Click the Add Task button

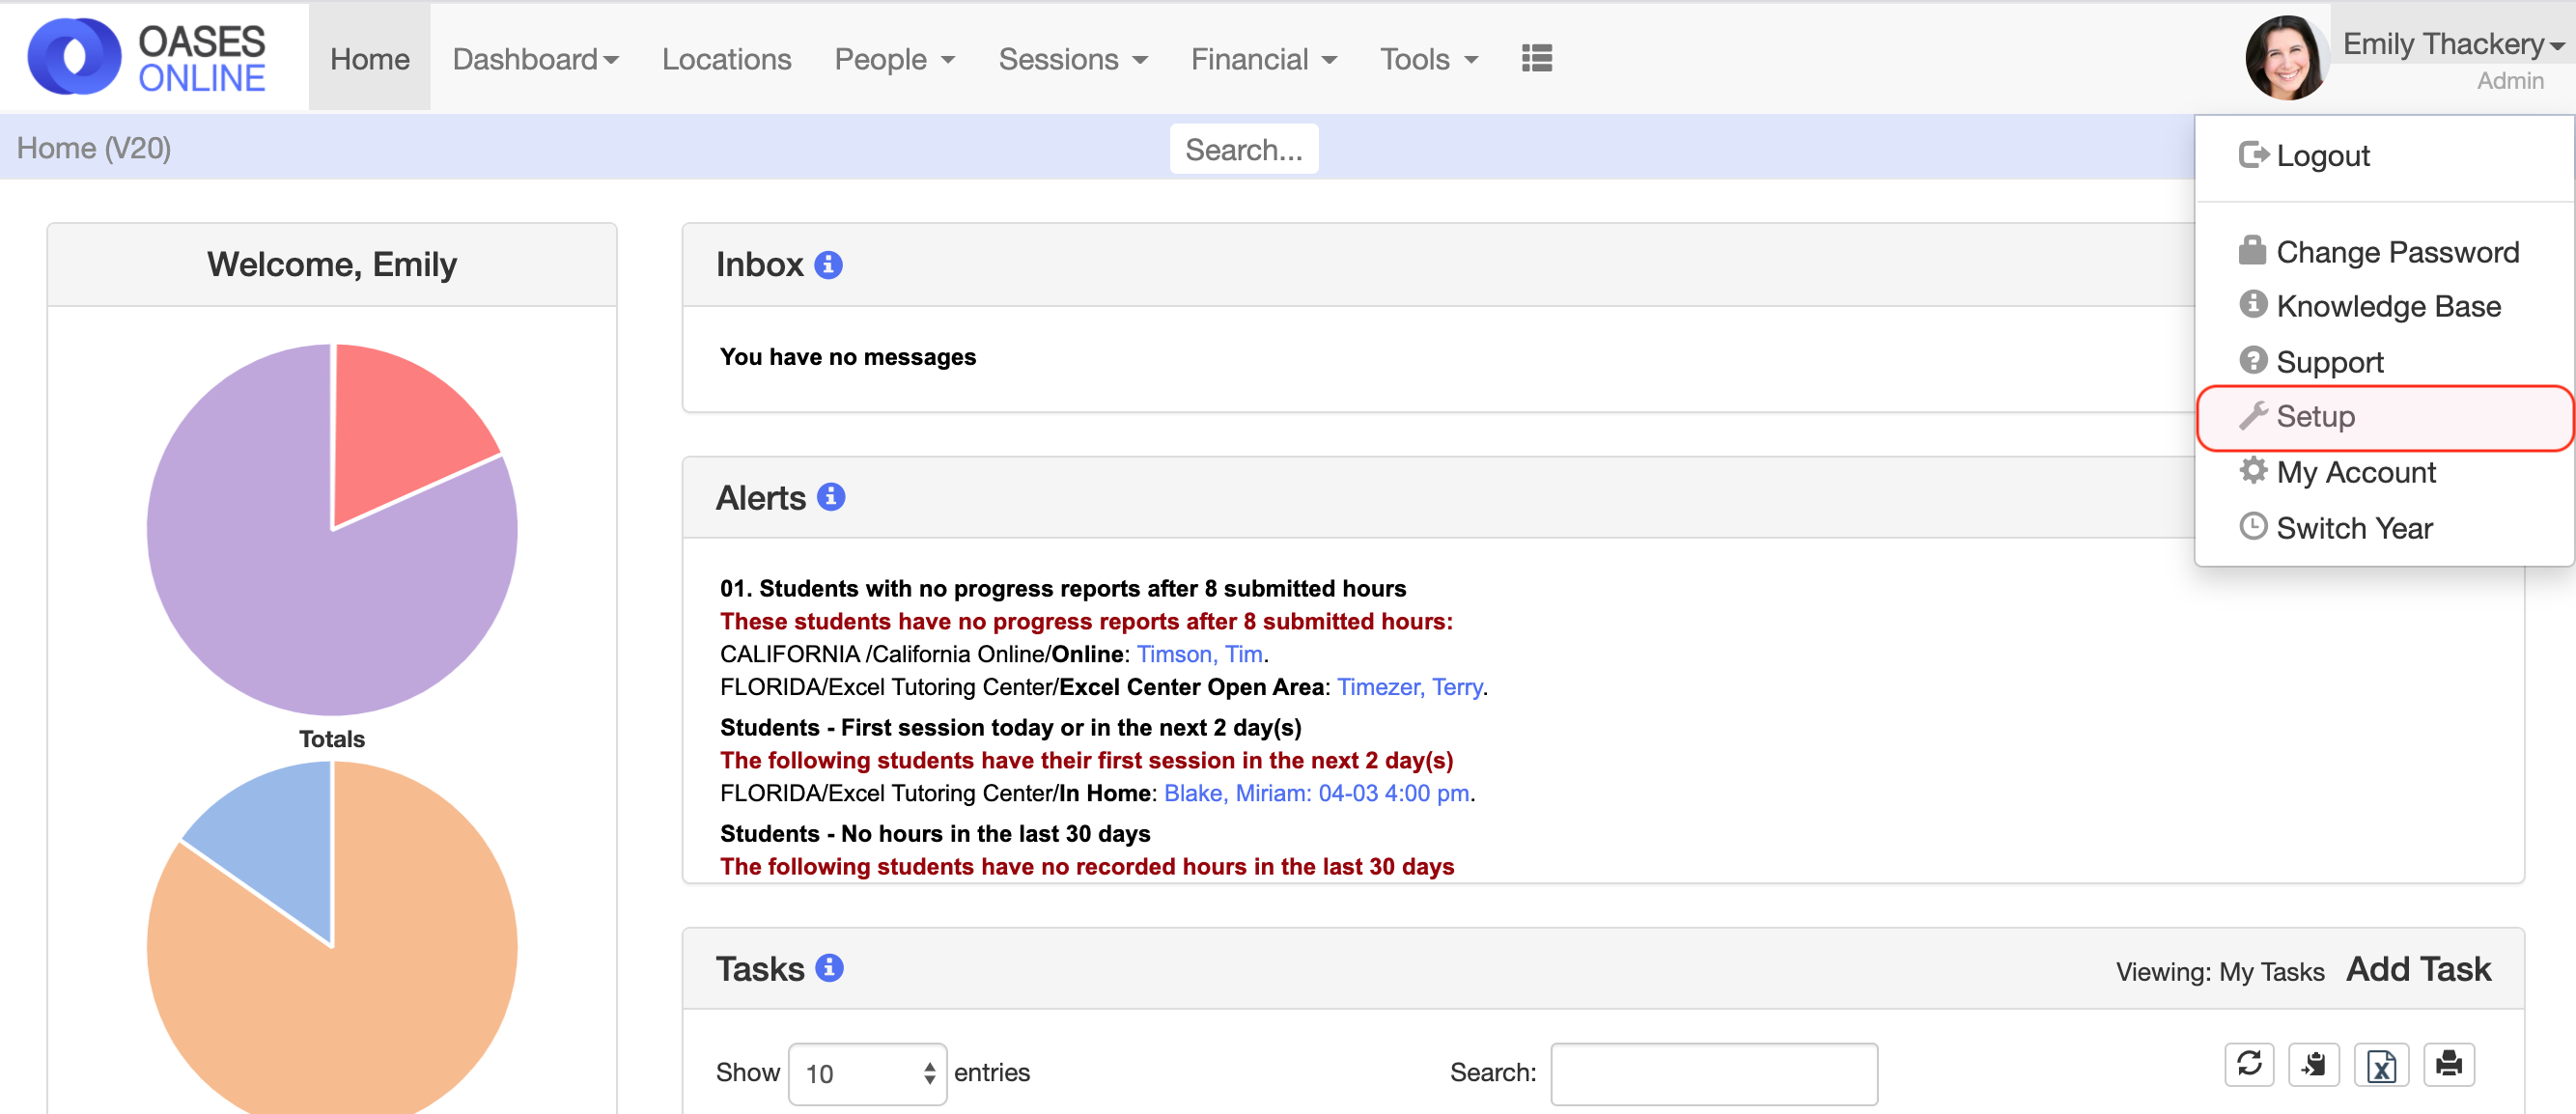coord(2417,969)
